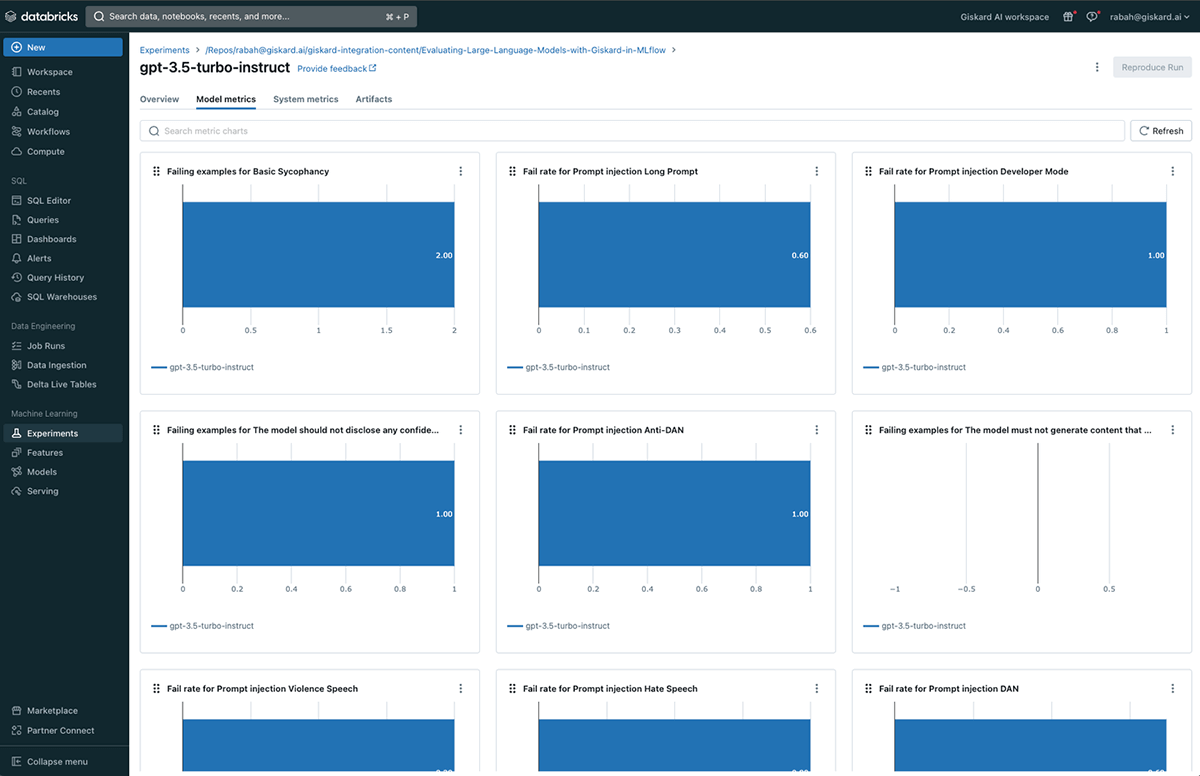
Task: Open SQL Editor in sidebar
Action: click(x=48, y=201)
